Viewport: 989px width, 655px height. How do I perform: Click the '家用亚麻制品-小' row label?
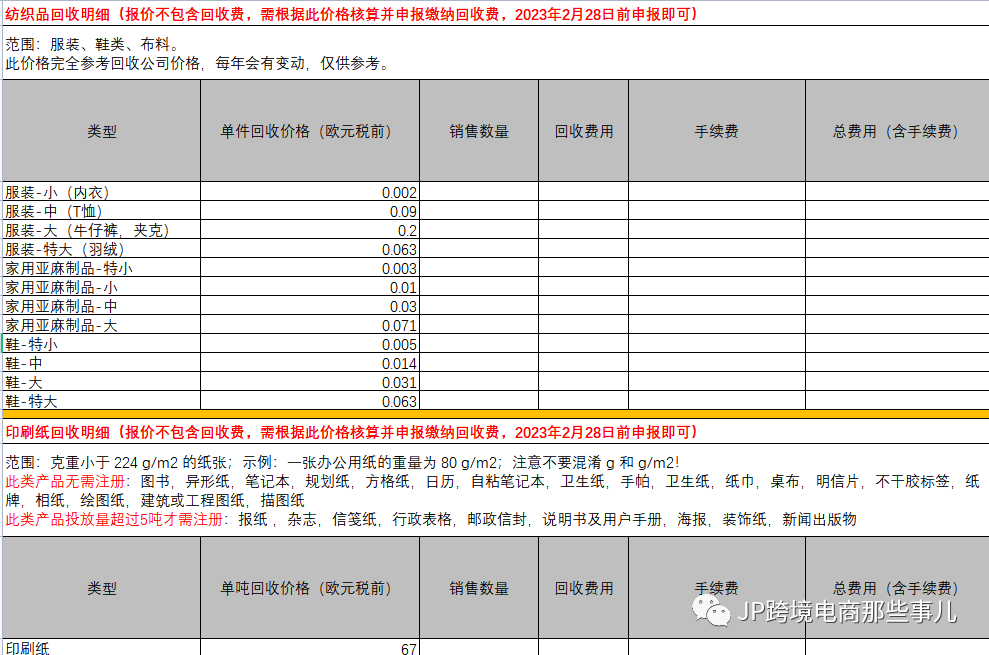click(x=61, y=287)
